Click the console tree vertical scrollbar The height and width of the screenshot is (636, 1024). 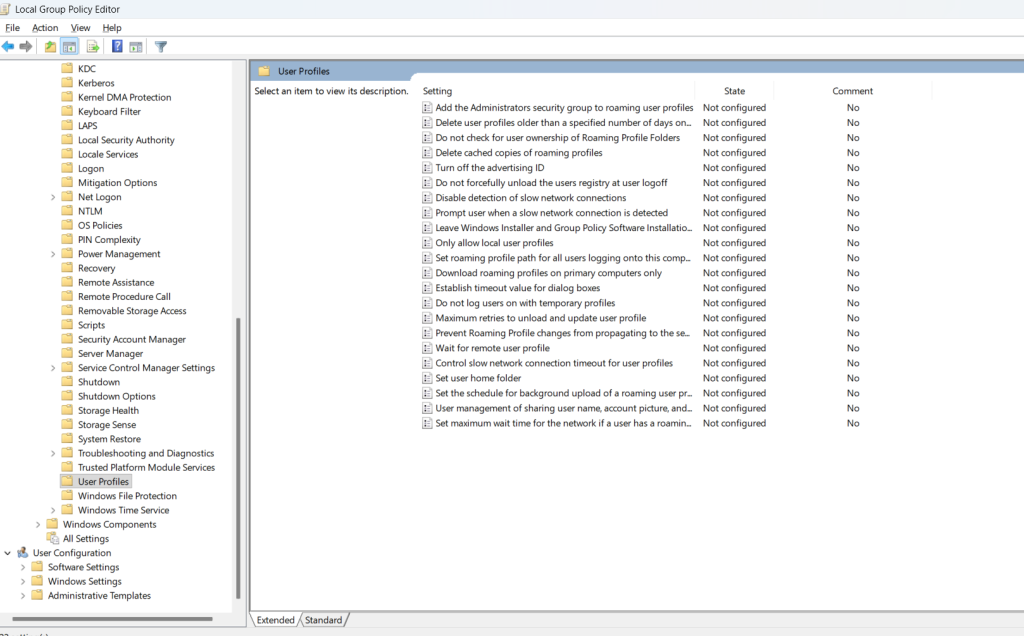(x=238, y=450)
